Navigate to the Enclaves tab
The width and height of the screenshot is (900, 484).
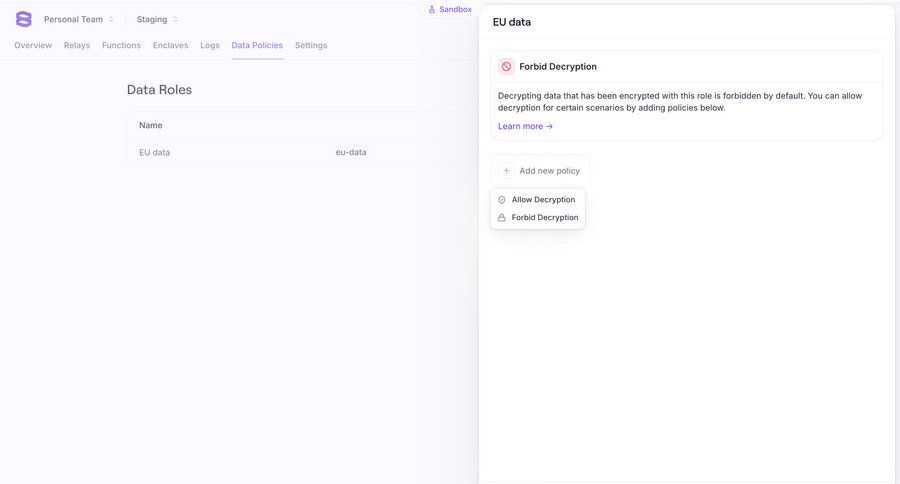point(170,45)
